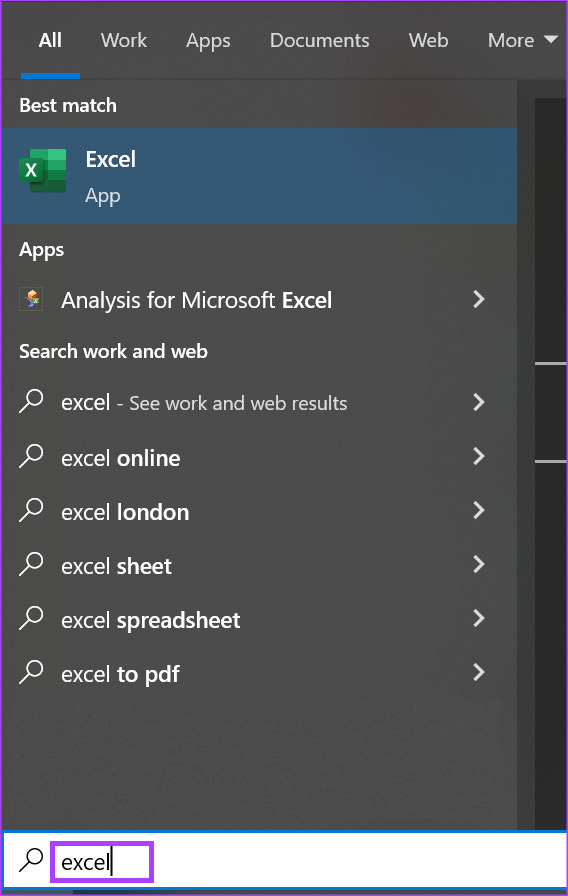Viewport: 568px width, 896px height.
Task: Switch to the Web tab
Action: coord(428,40)
